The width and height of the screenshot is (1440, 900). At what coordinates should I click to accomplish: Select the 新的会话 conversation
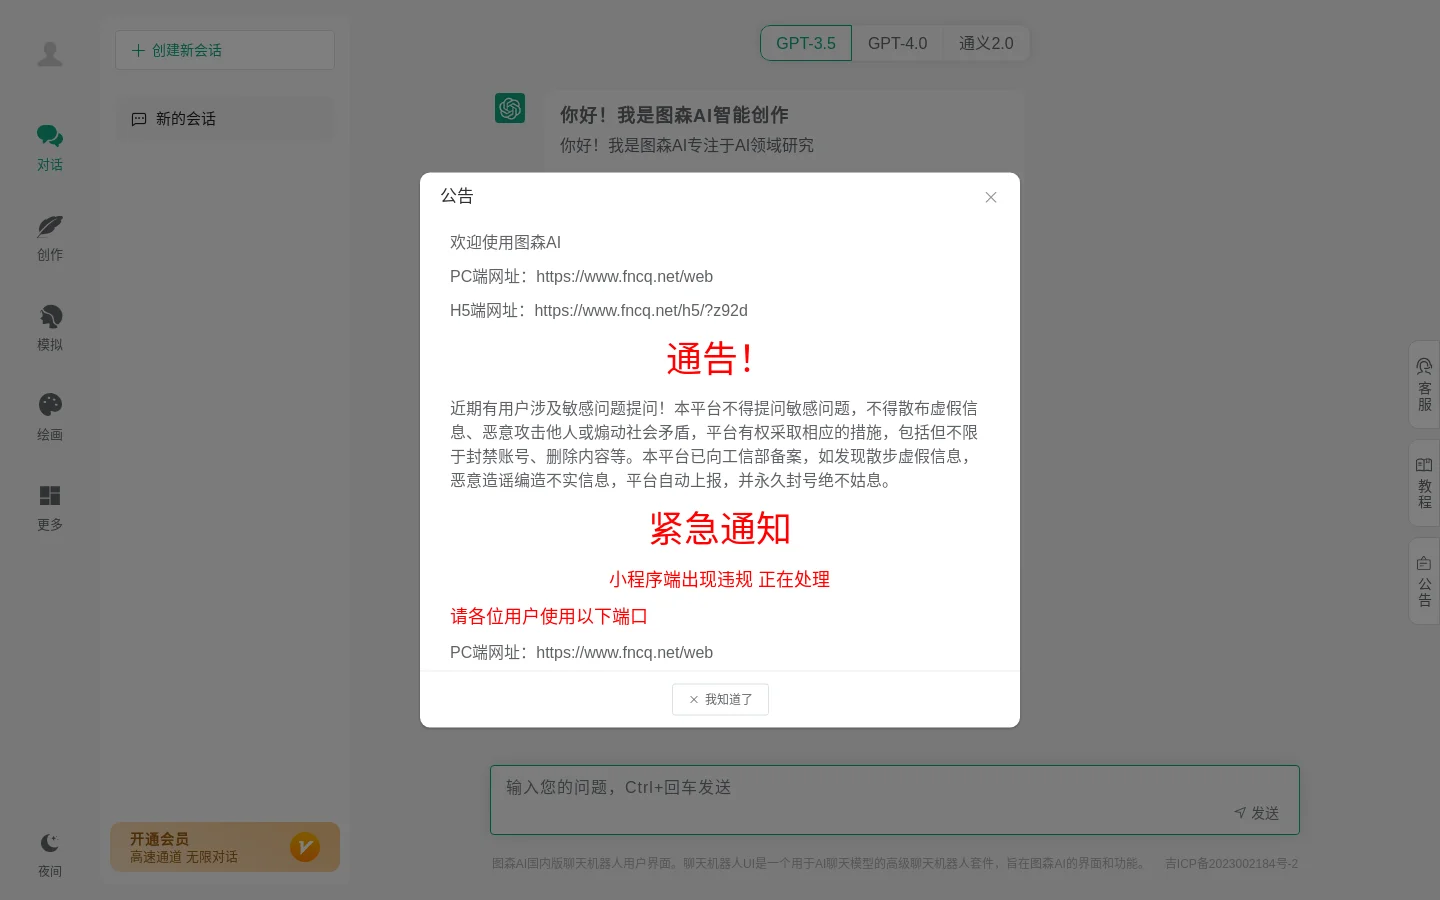click(225, 119)
